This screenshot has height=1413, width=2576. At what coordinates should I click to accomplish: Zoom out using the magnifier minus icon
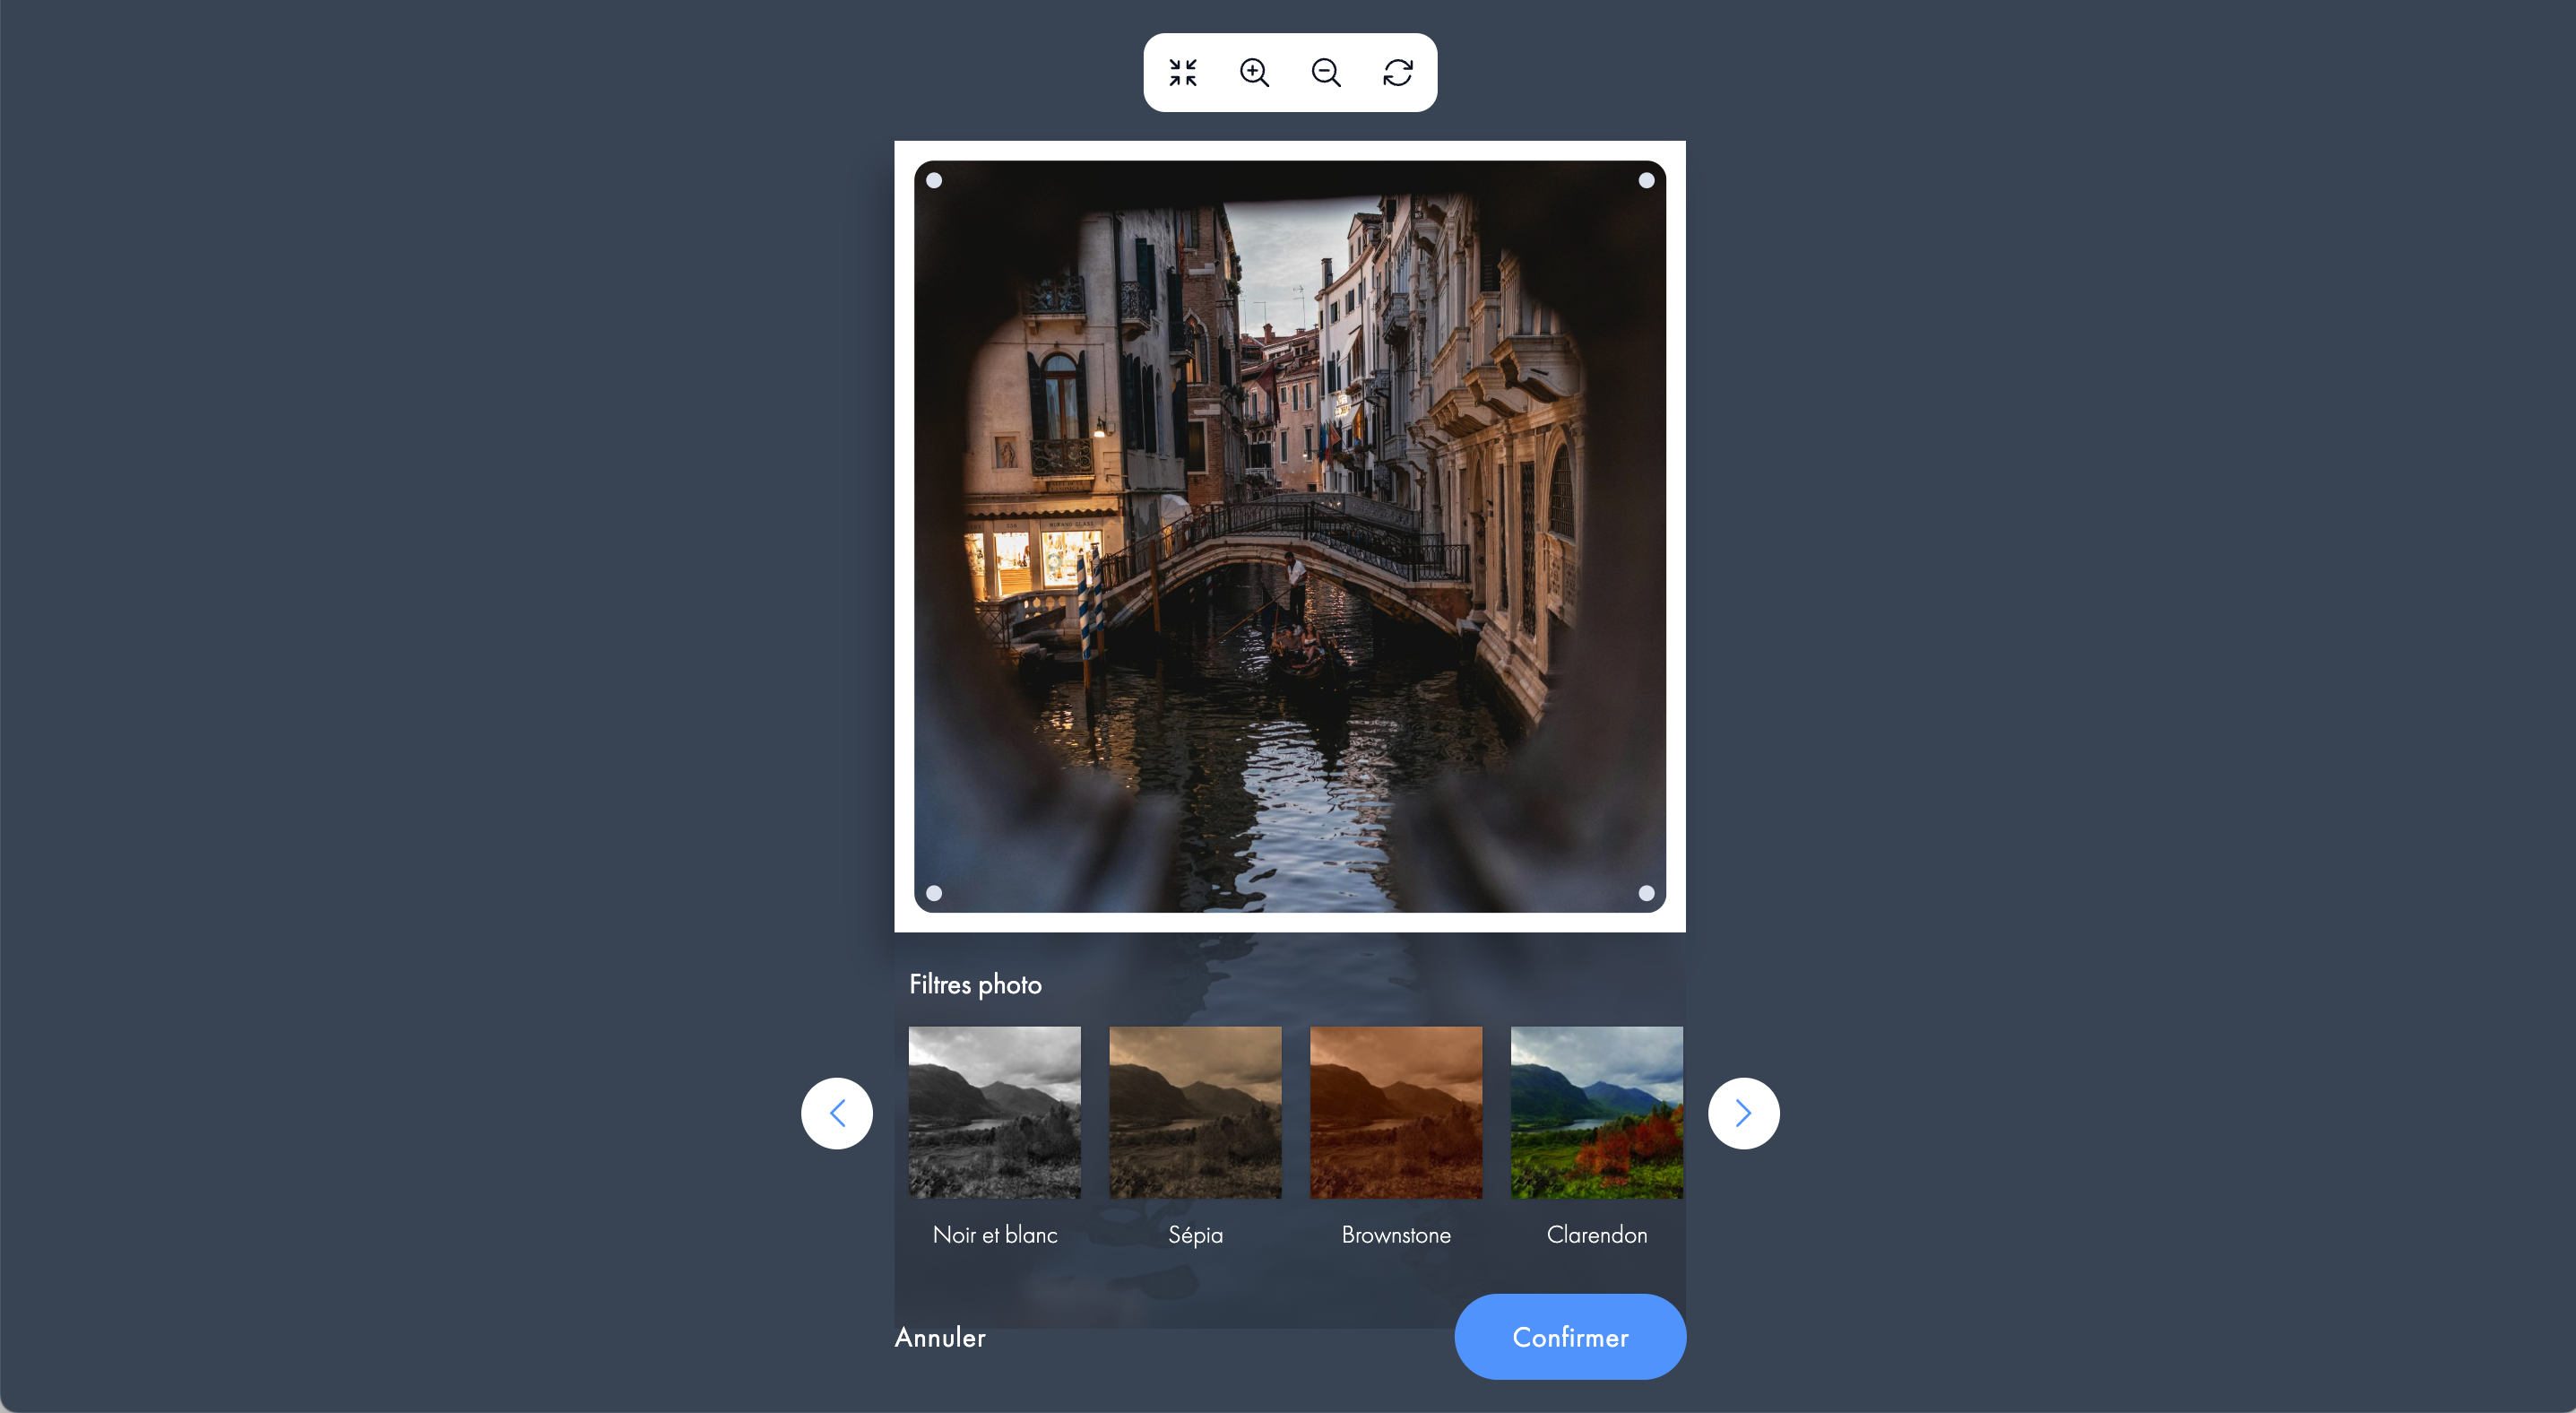1326,72
